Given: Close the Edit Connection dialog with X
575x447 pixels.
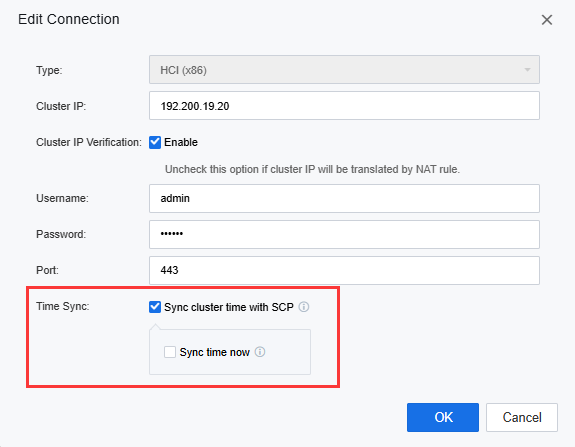Looking at the screenshot, I should pos(547,20).
